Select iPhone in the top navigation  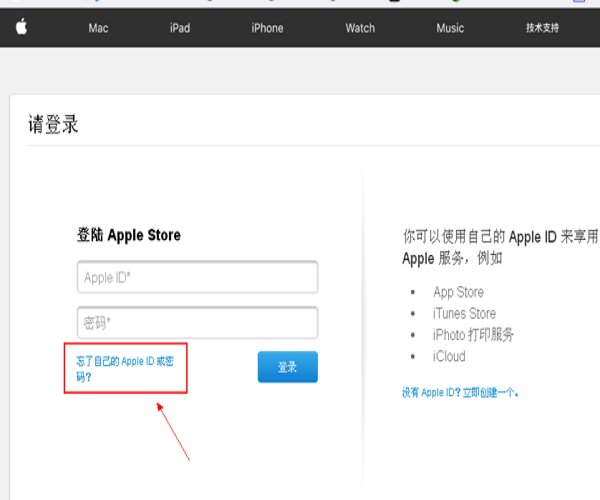tap(267, 28)
